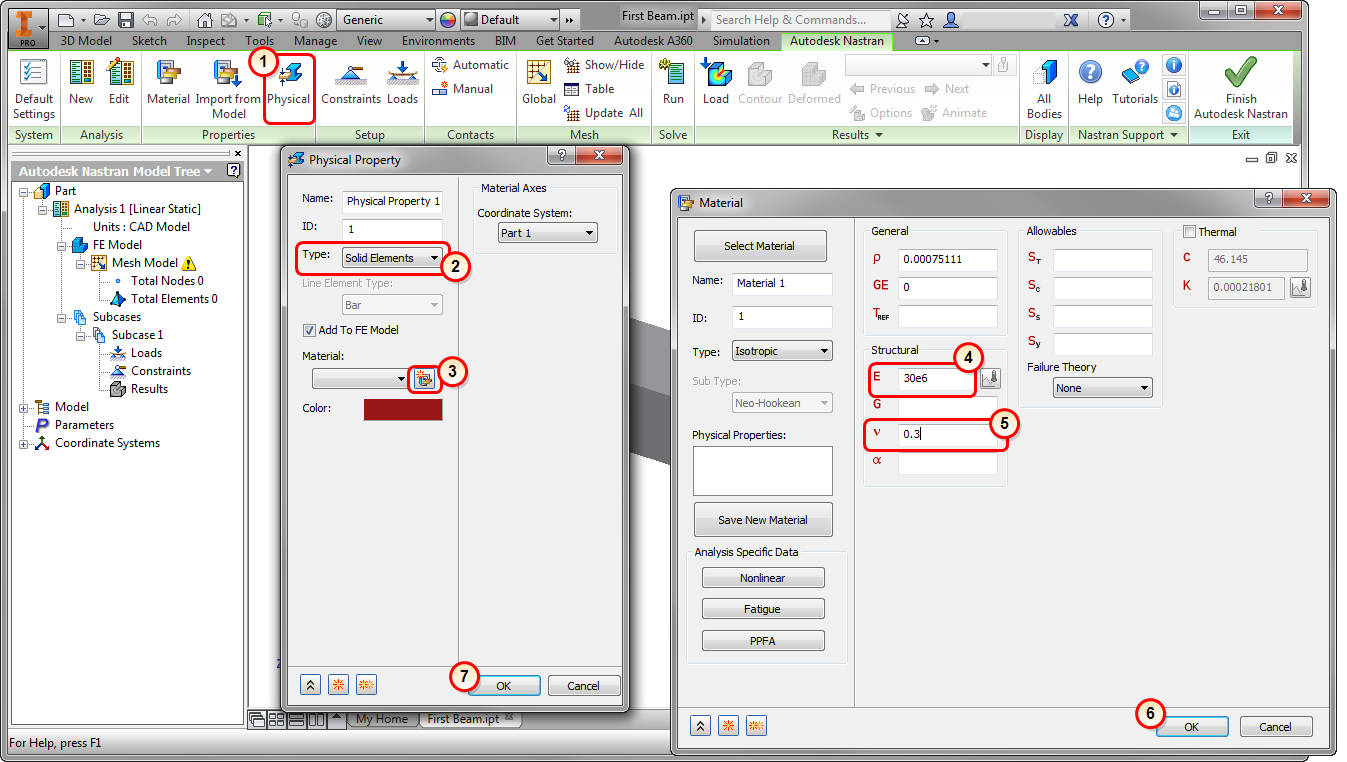The width and height of the screenshot is (1347, 762).
Task: Switch to the Simulation ribbon tab
Action: [x=741, y=41]
